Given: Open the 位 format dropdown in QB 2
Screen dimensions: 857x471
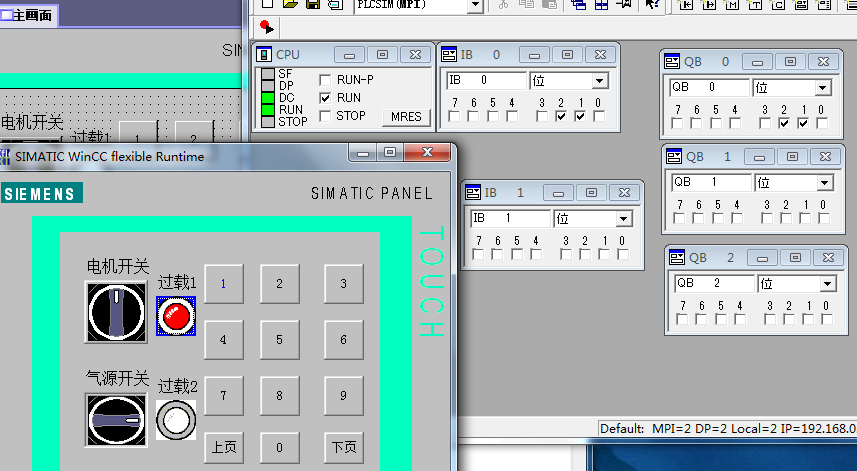Looking at the screenshot, I should pyautogui.click(x=827, y=284).
